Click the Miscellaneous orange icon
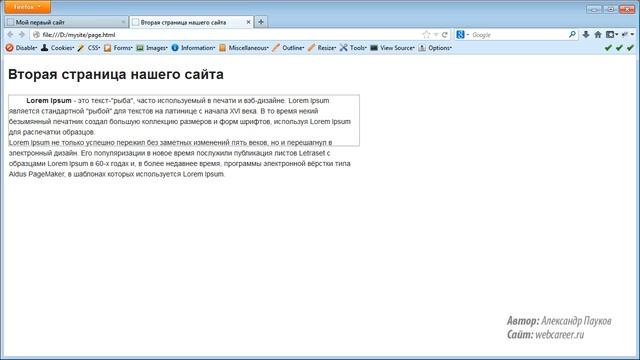 coord(222,48)
